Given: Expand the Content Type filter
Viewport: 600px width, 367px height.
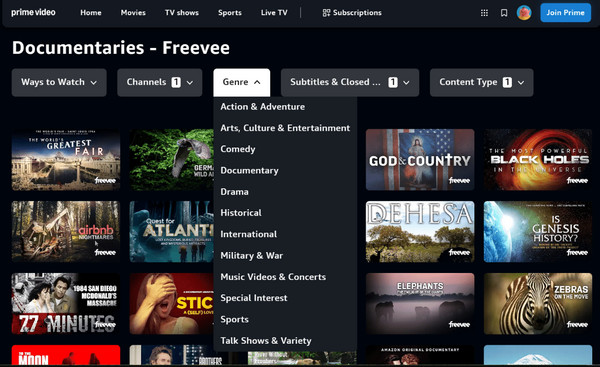Looking at the screenshot, I should (481, 82).
